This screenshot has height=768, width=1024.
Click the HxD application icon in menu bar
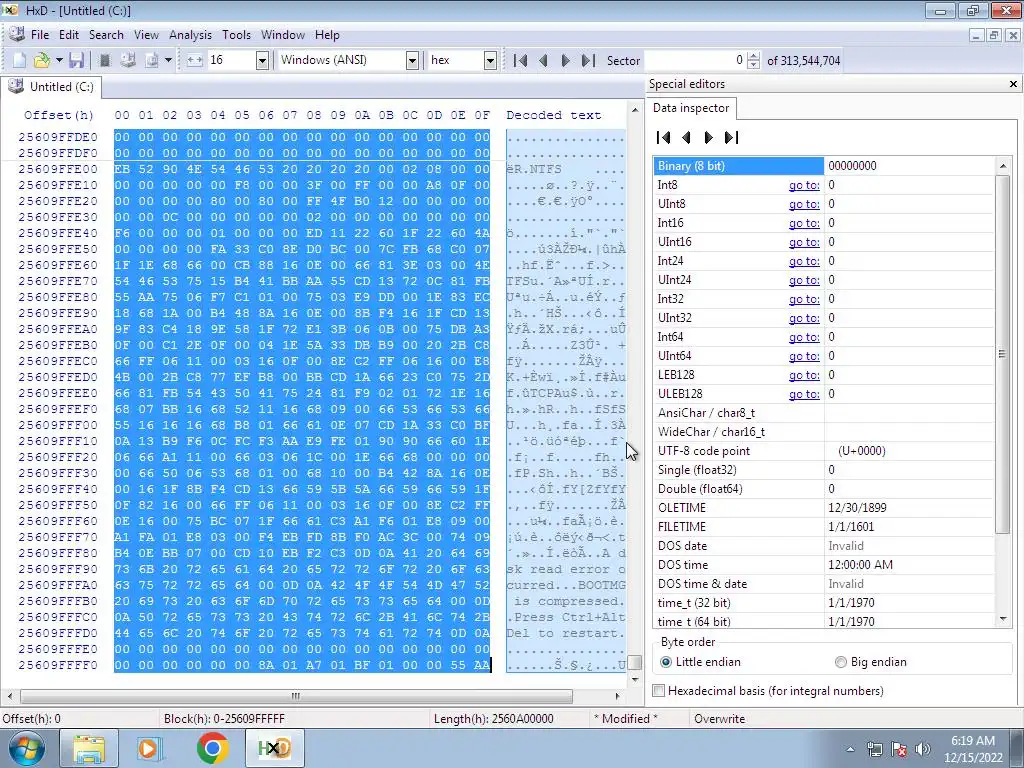16,35
